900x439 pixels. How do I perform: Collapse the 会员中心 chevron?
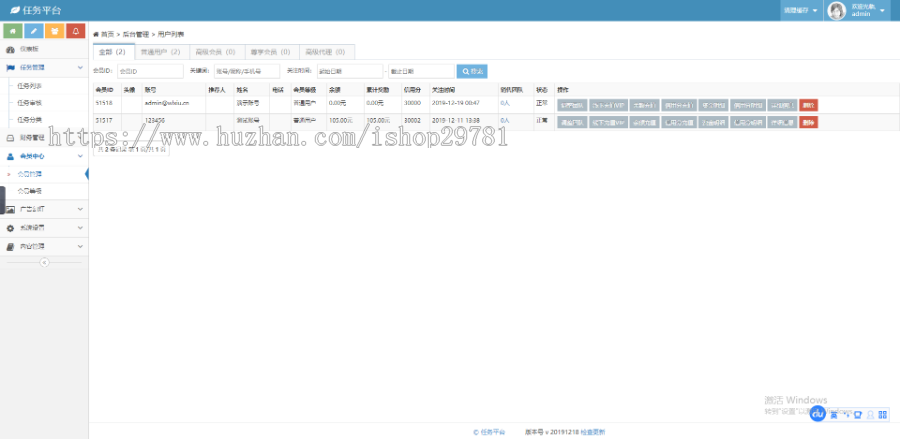[x=80, y=156]
